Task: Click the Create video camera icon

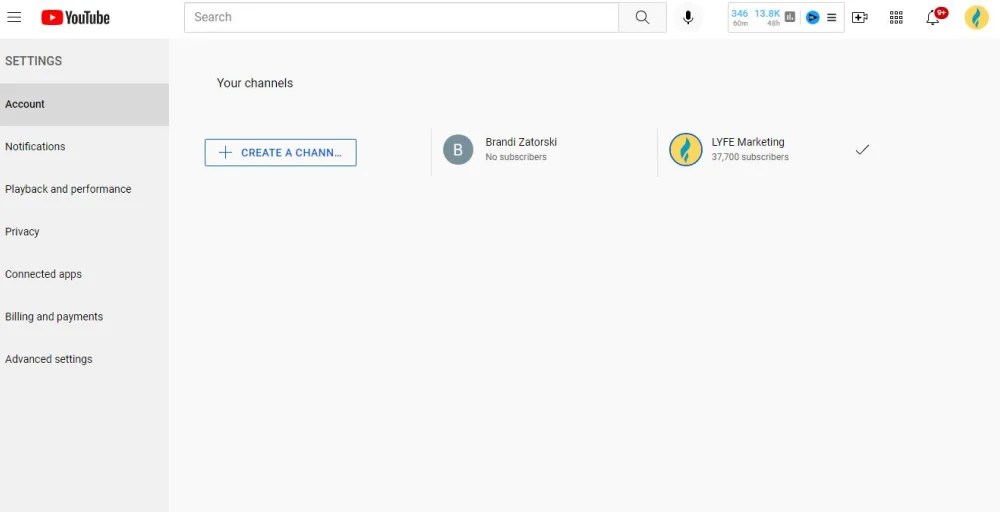Action: pyautogui.click(x=860, y=17)
